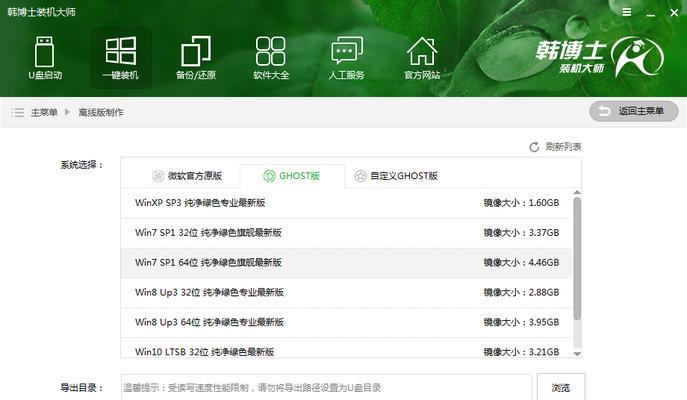This screenshot has height=400, width=687.
Task: Select Win10 LTSB 32位 纯净绿色最新版
Action: pyautogui.click(x=347, y=348)
